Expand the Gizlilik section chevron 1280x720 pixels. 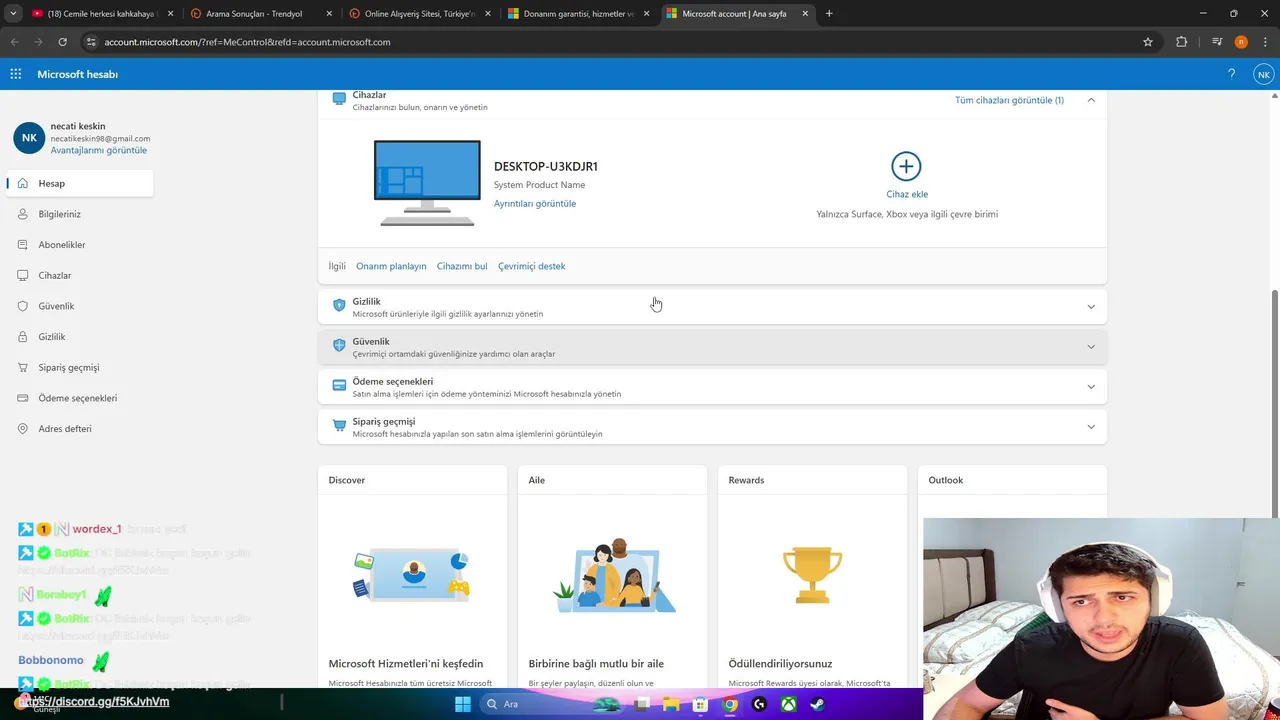point(1091,307)
